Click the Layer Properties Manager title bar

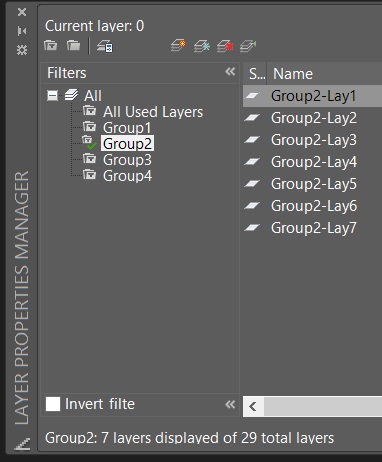click(x=22, y=297)
